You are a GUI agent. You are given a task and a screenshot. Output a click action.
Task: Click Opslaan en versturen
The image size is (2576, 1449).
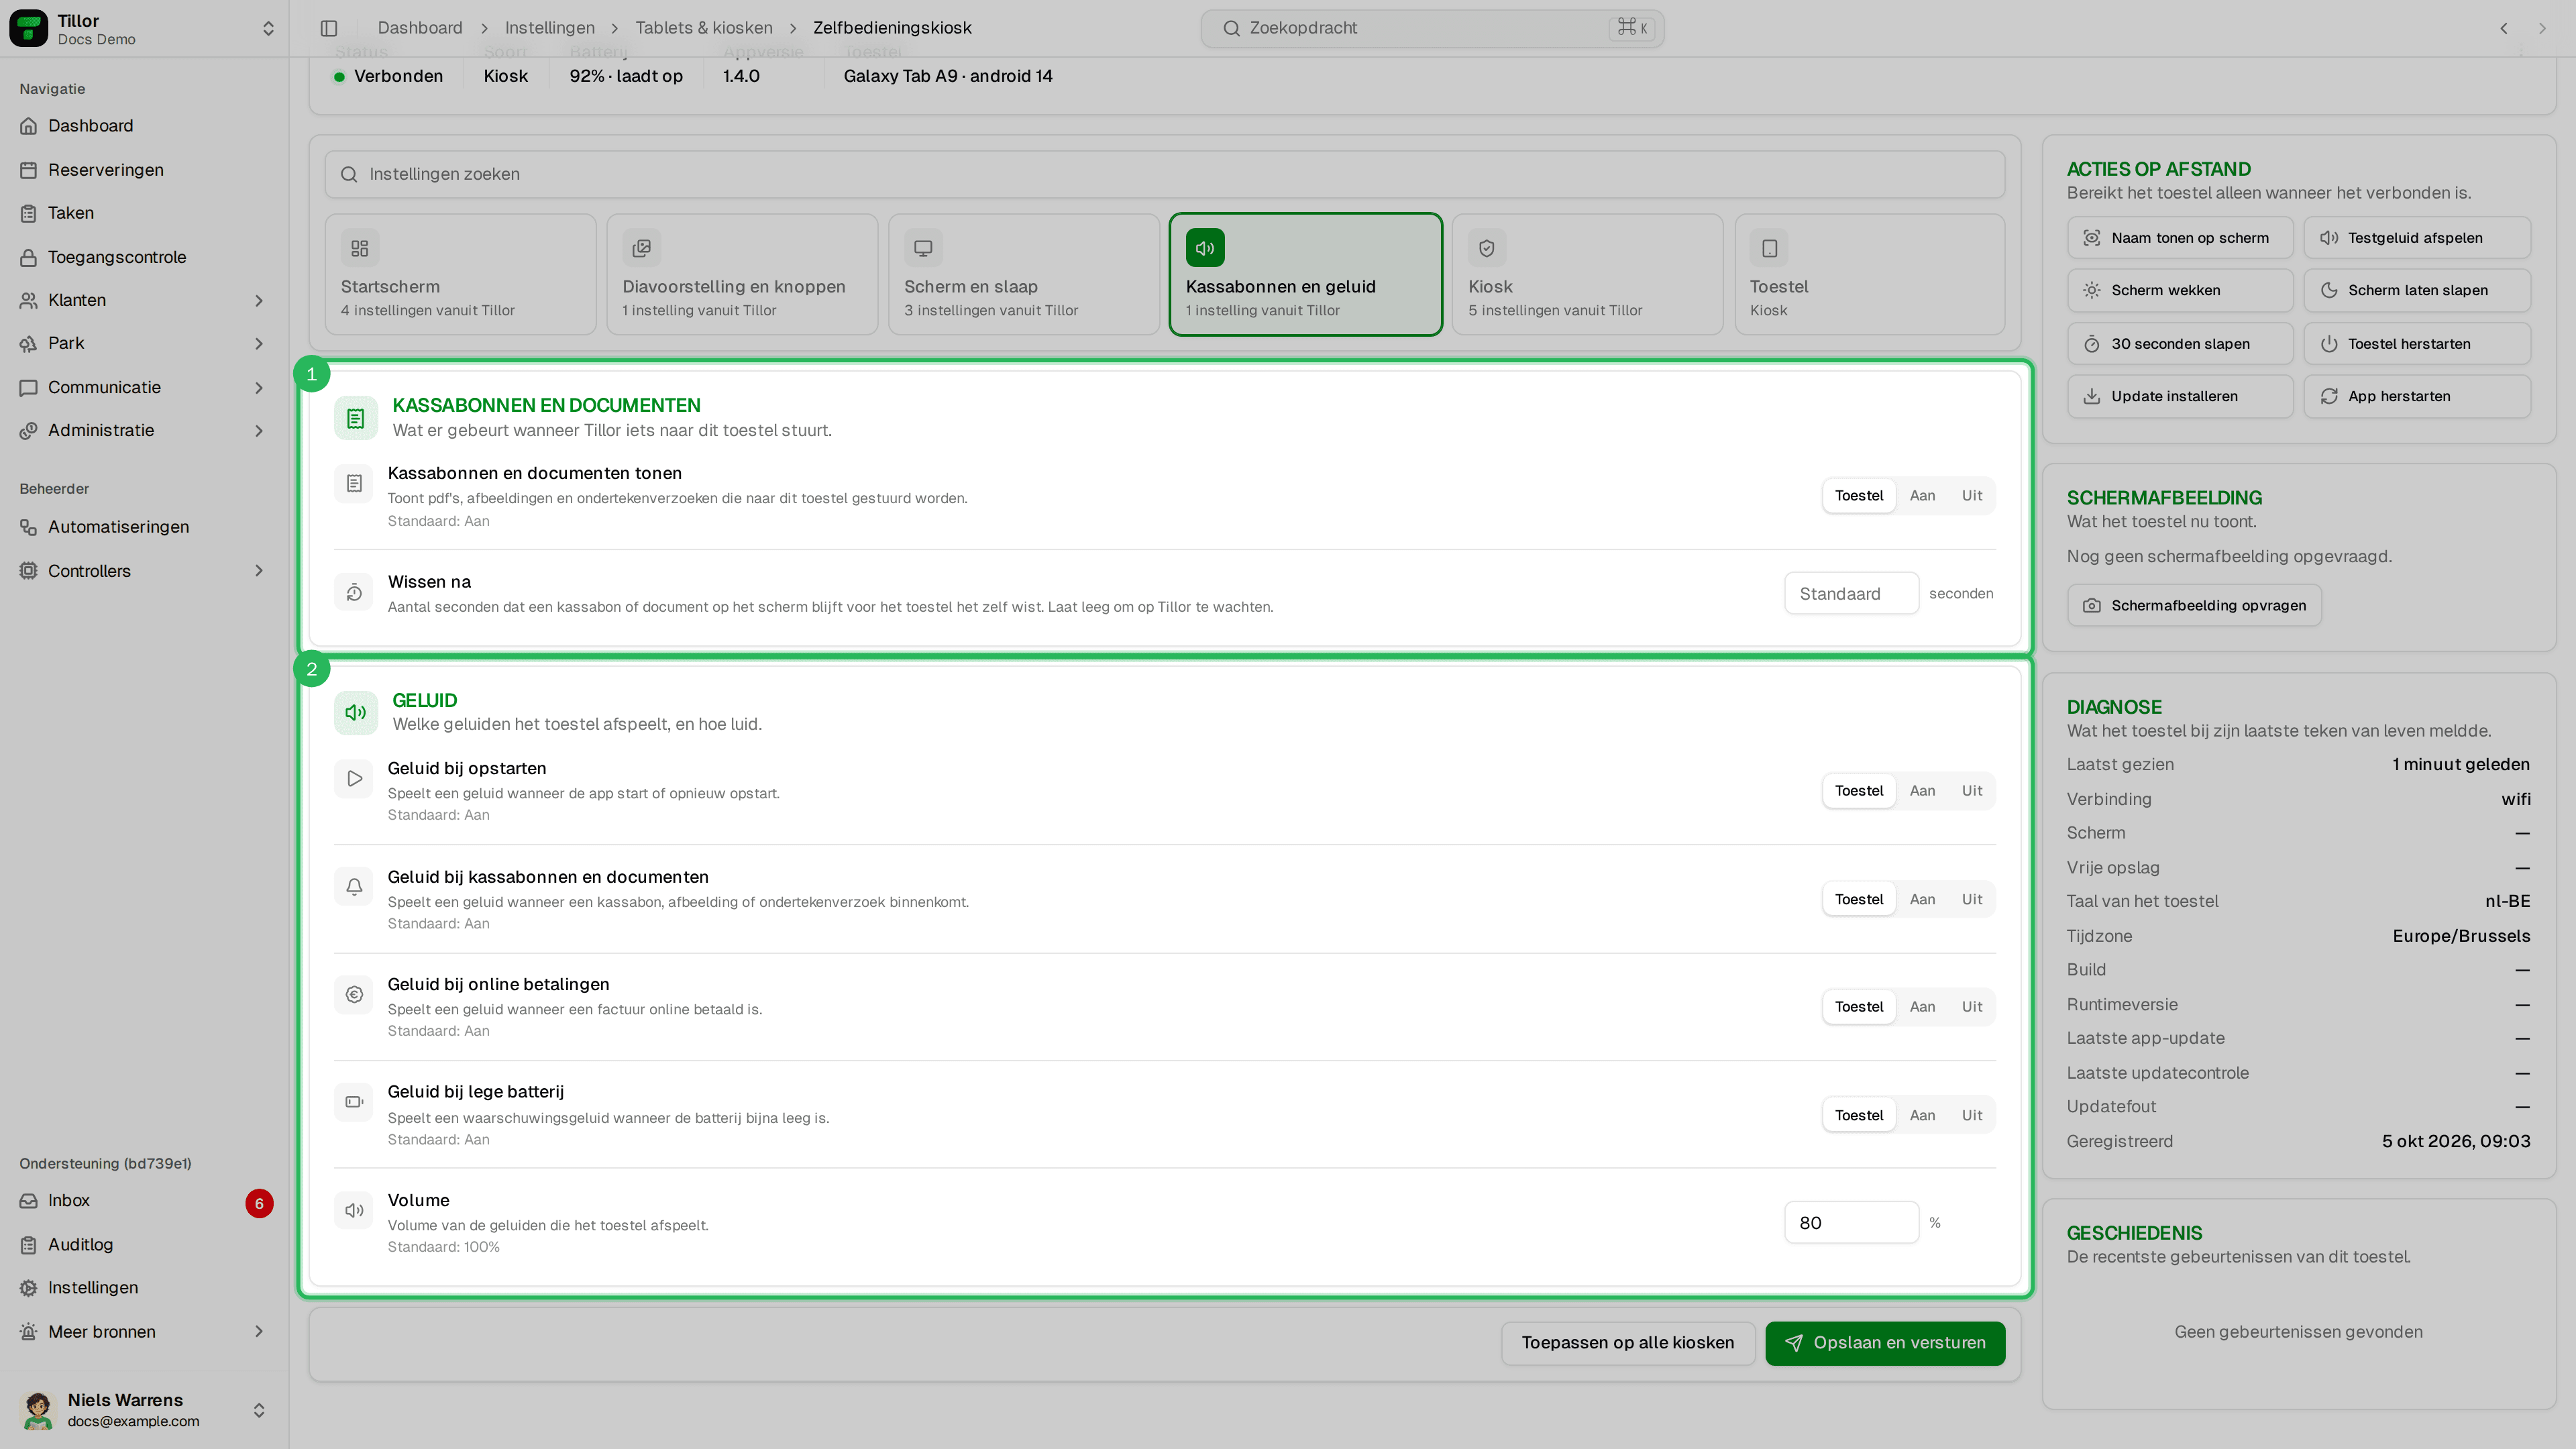[x=1885, y=1343]
